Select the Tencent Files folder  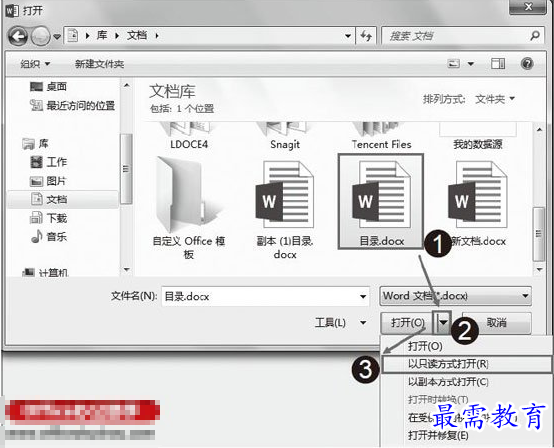381,136
